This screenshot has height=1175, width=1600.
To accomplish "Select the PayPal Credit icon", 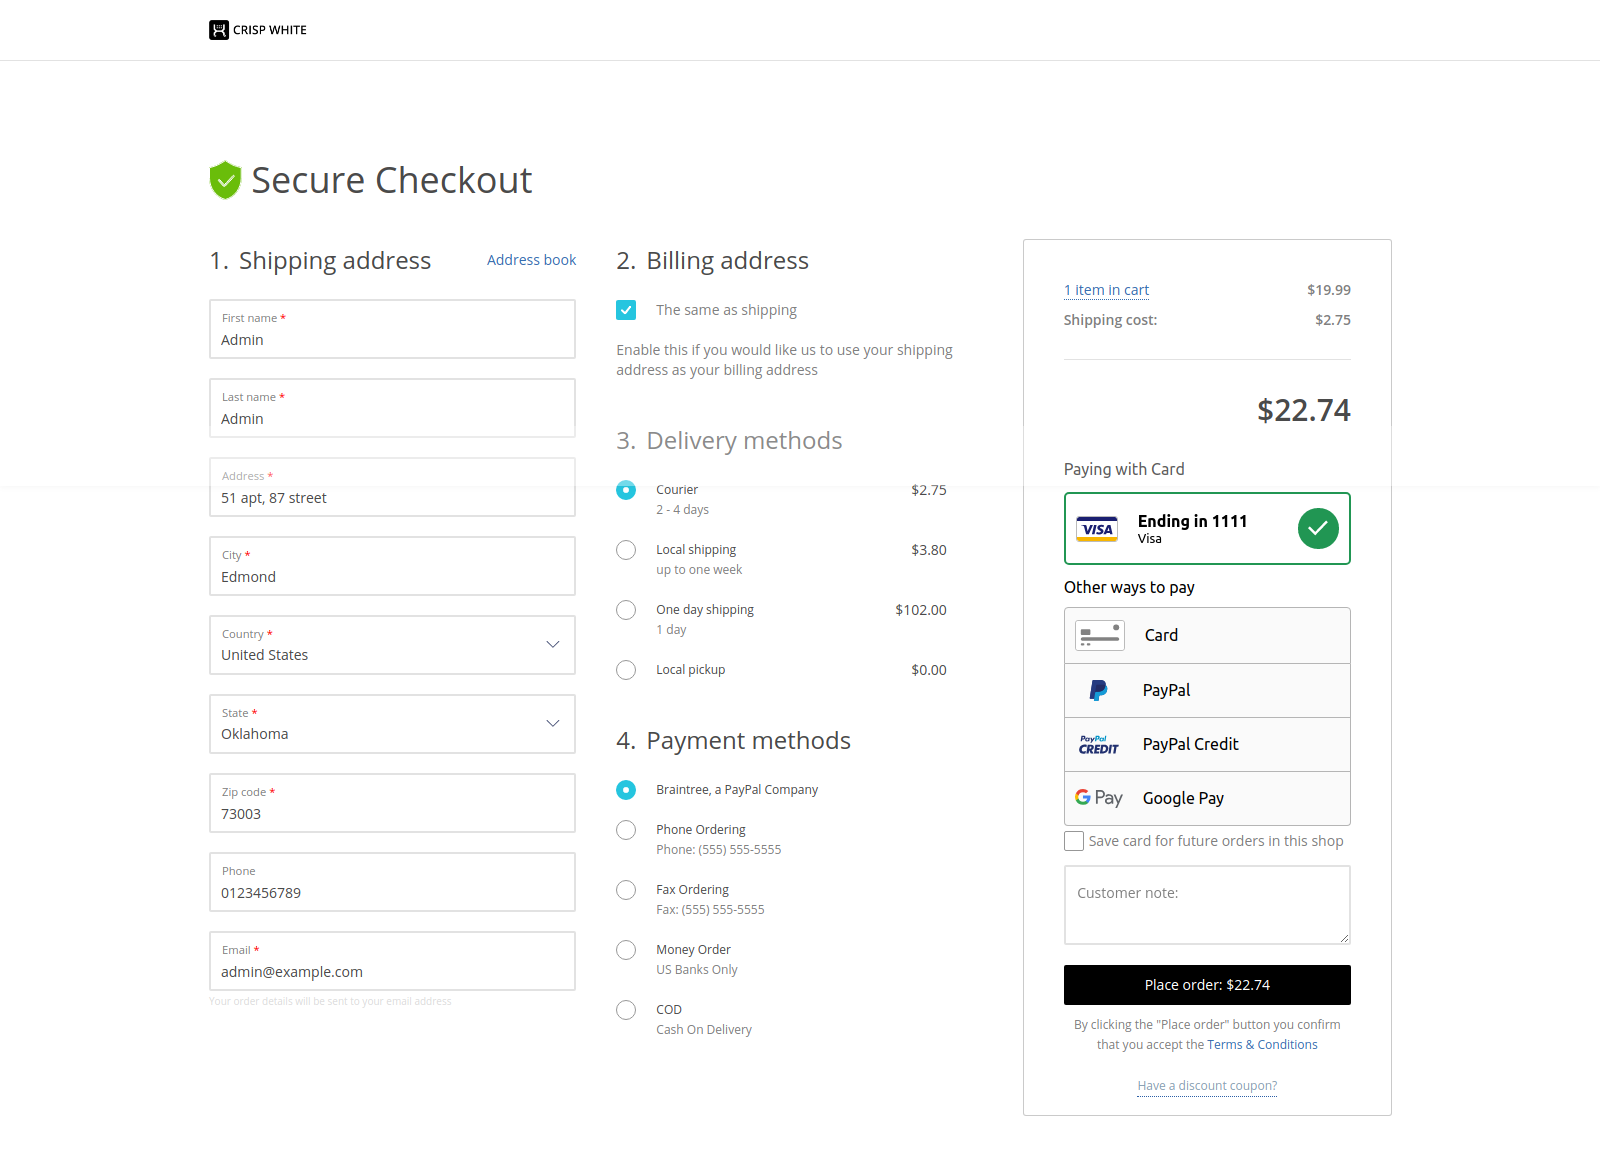I will pyautogui.click(x=1097, y=743).
